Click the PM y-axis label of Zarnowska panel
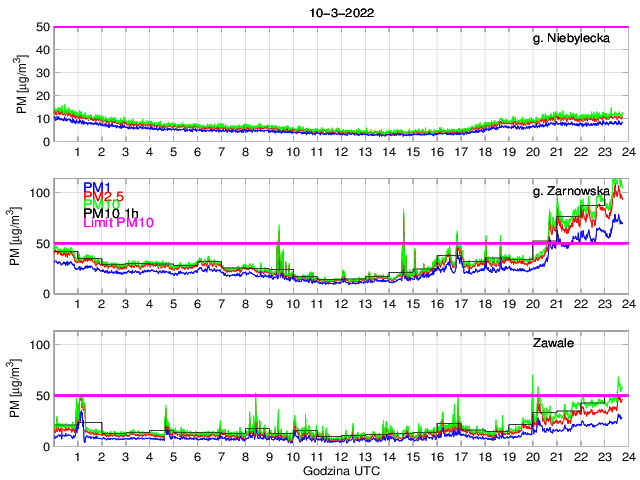The height and width of the screenshot is (480, 640). (x=15, y=236)
